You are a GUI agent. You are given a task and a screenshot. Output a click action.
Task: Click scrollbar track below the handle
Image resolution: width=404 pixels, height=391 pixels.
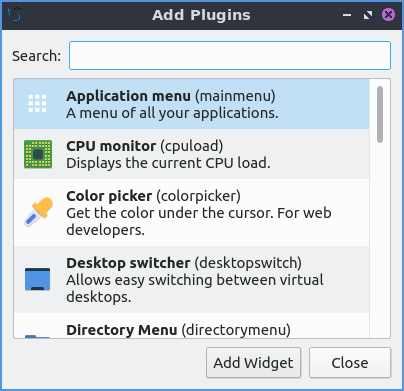coord(380,240)
